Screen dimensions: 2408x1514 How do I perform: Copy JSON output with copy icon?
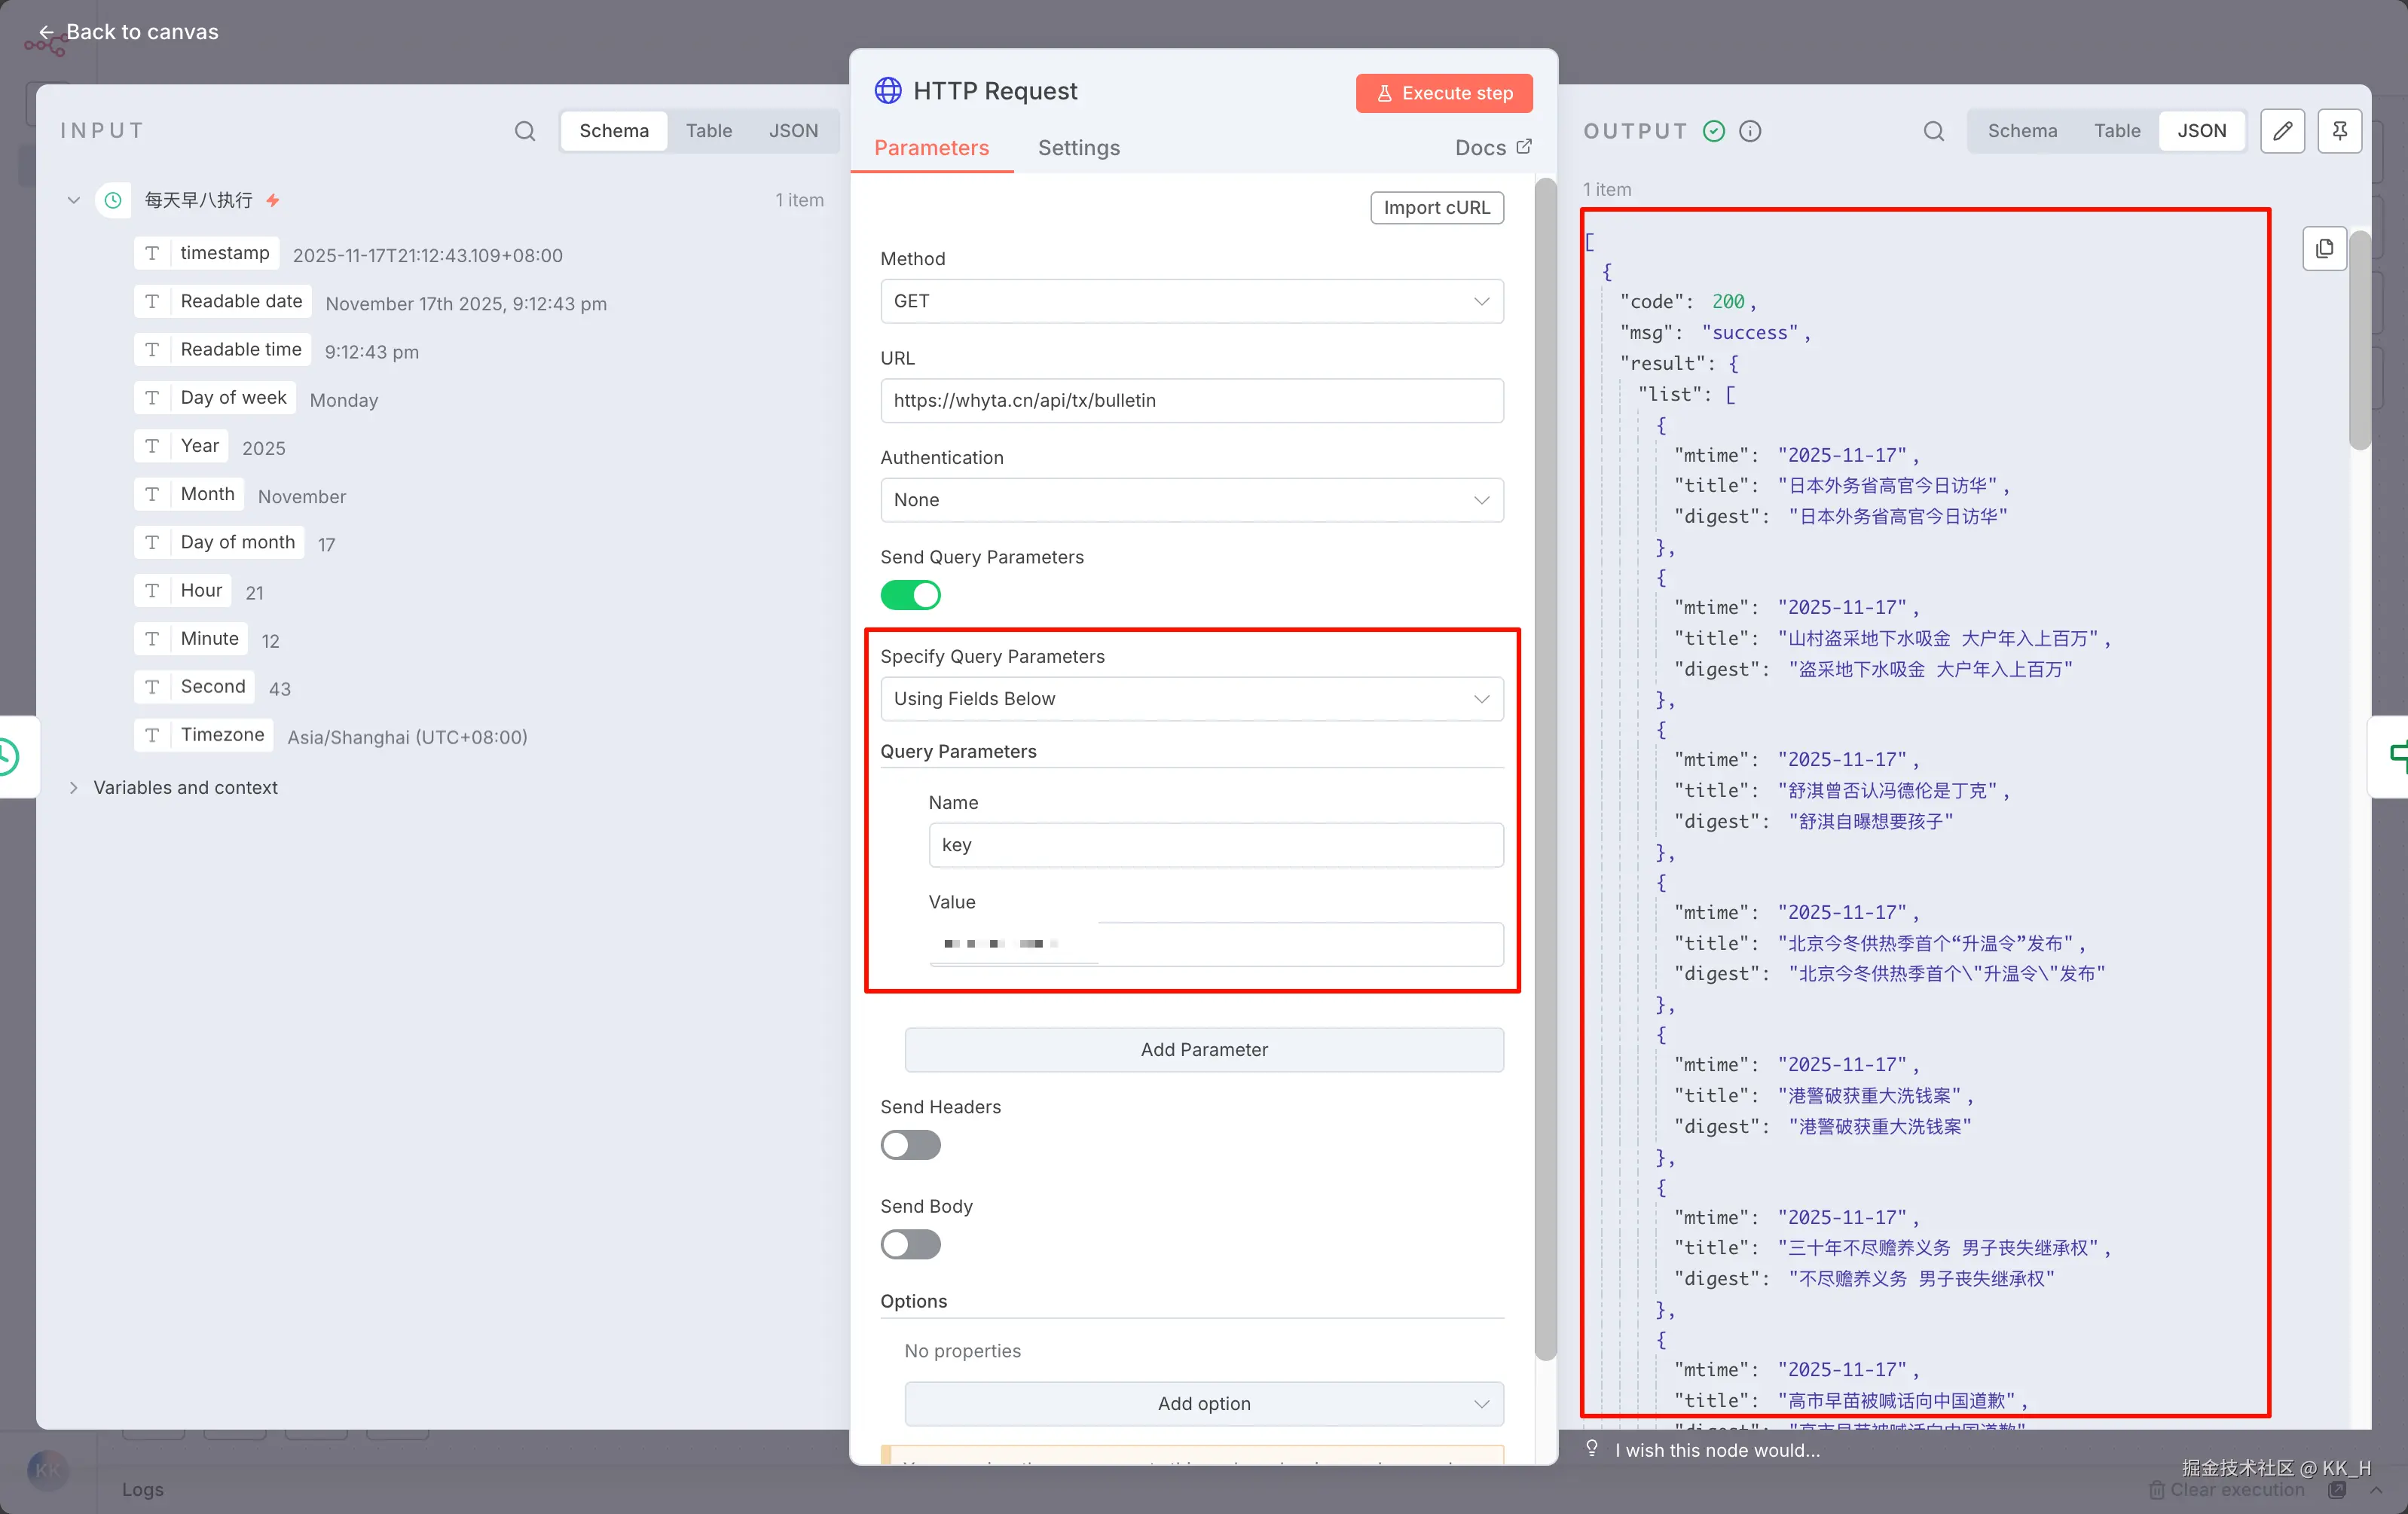(2324, 248)
